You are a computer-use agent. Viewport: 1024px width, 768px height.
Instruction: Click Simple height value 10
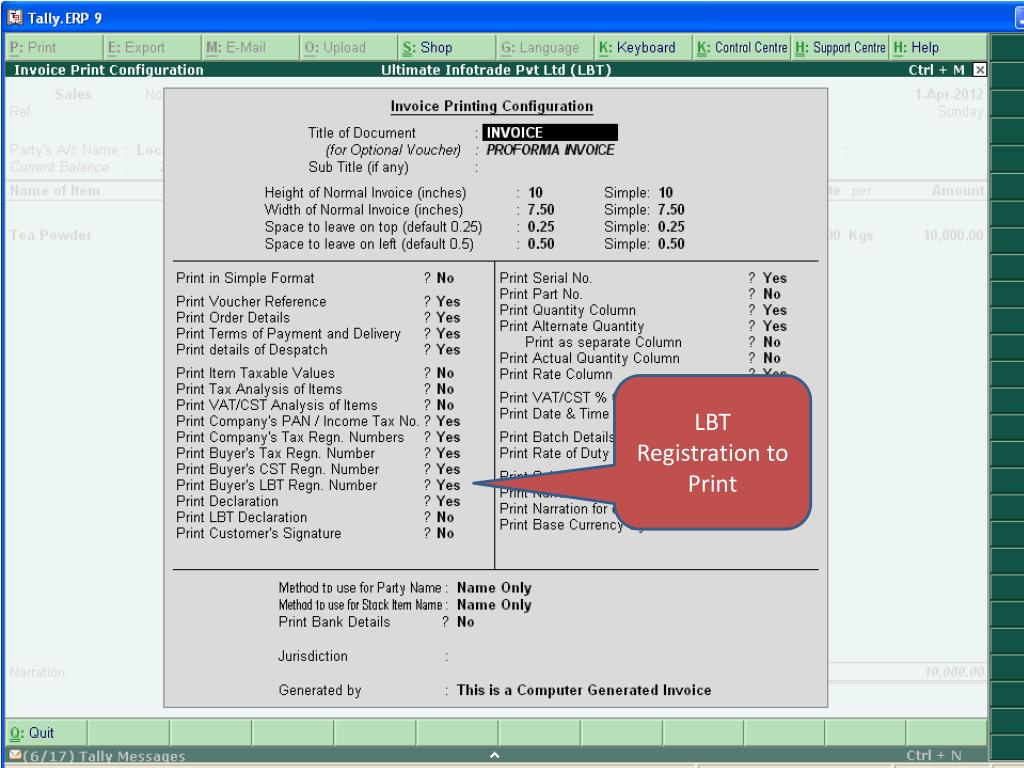click(665, 193)
